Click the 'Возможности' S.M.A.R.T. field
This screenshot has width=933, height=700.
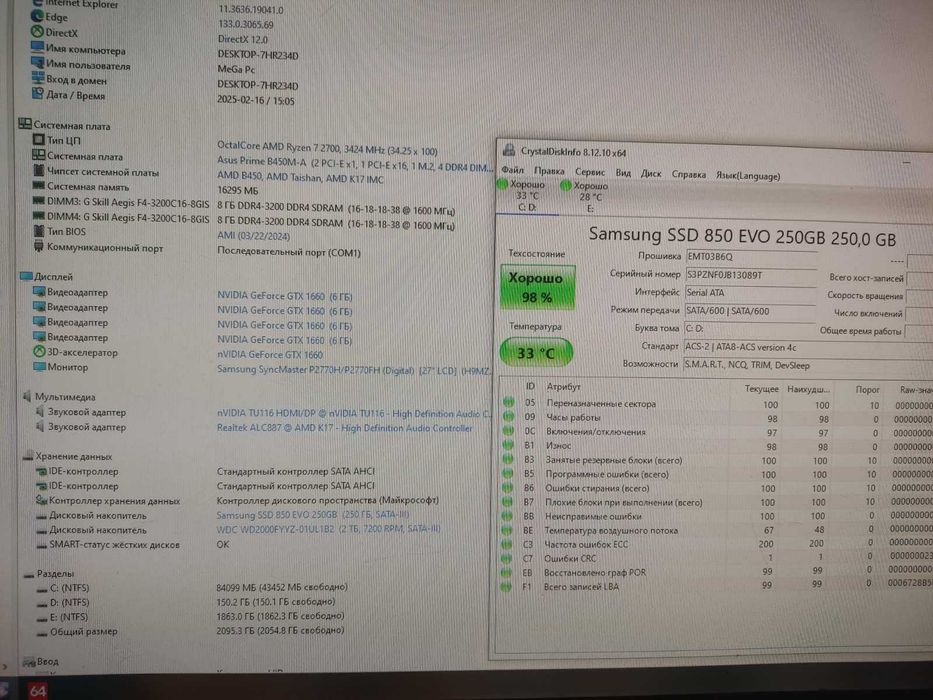(x=807, y=365)
